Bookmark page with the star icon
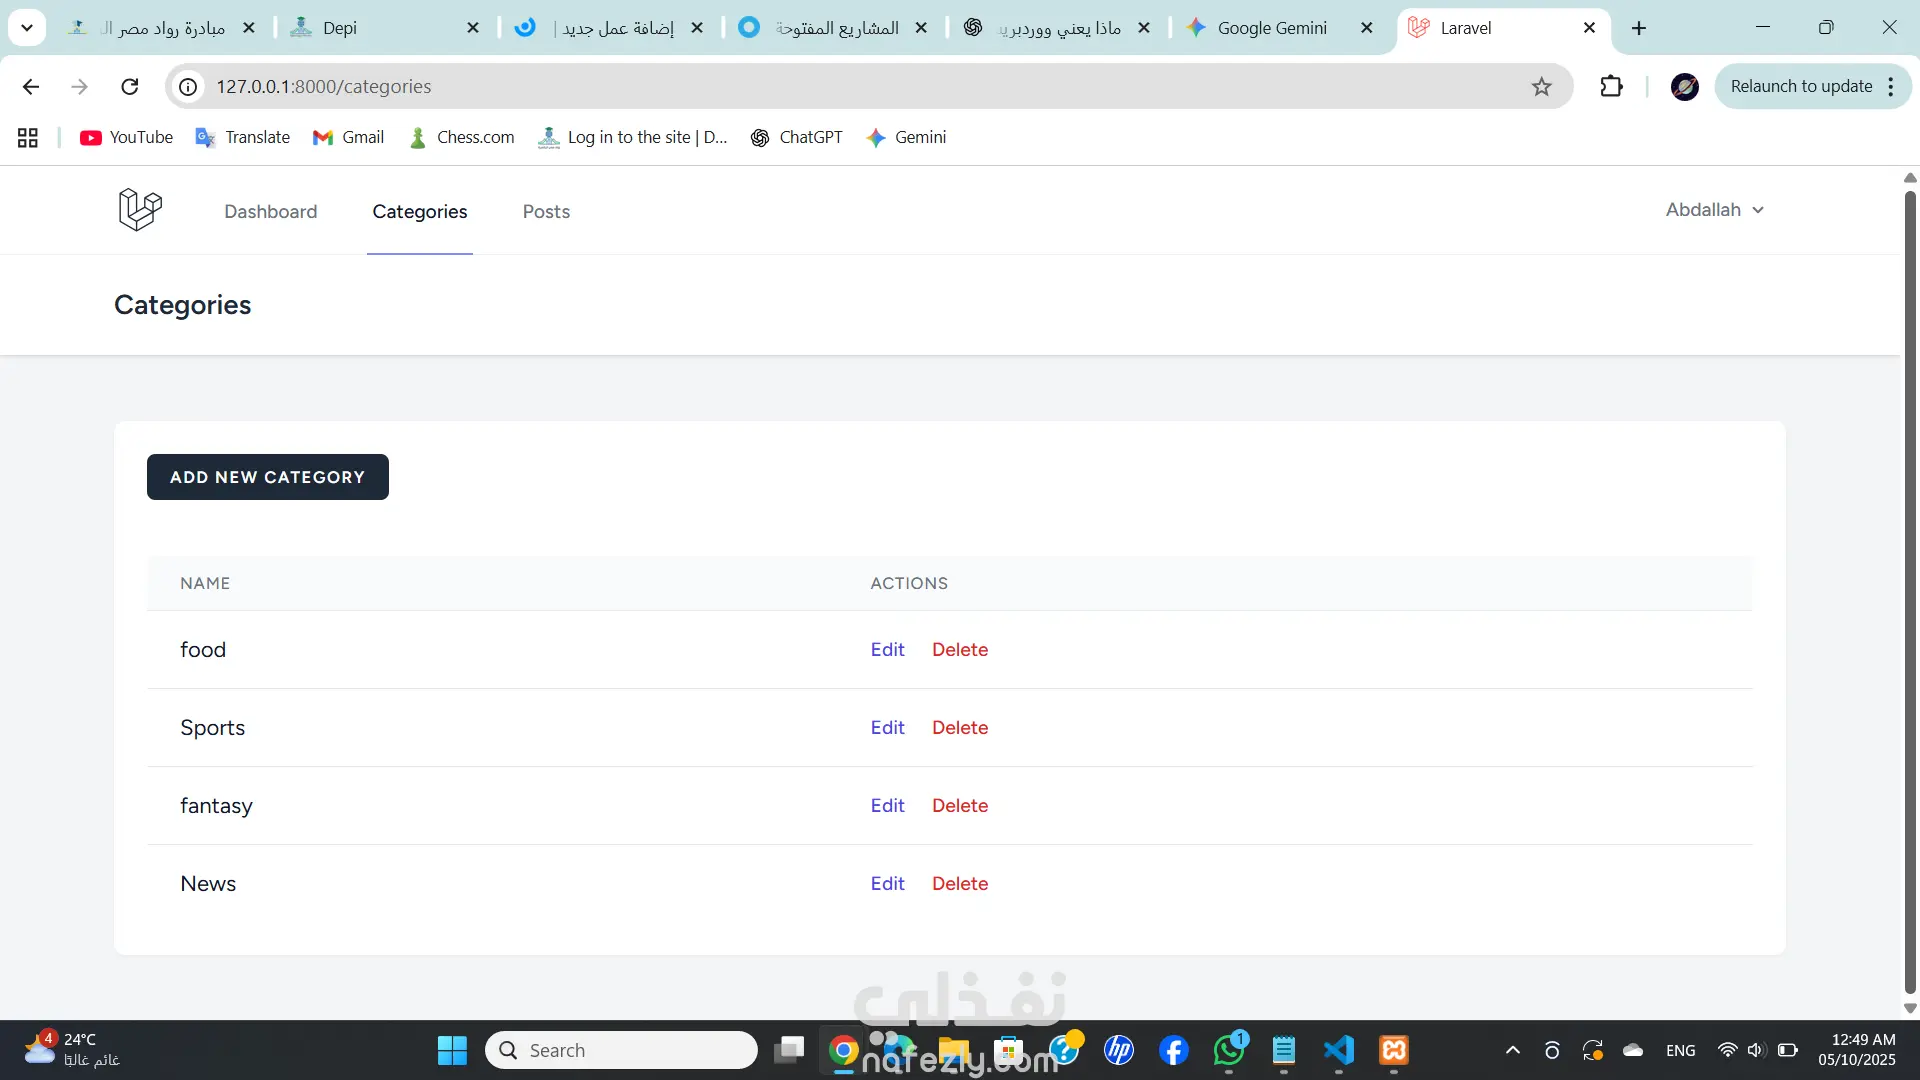 (x=1541, y=87)
